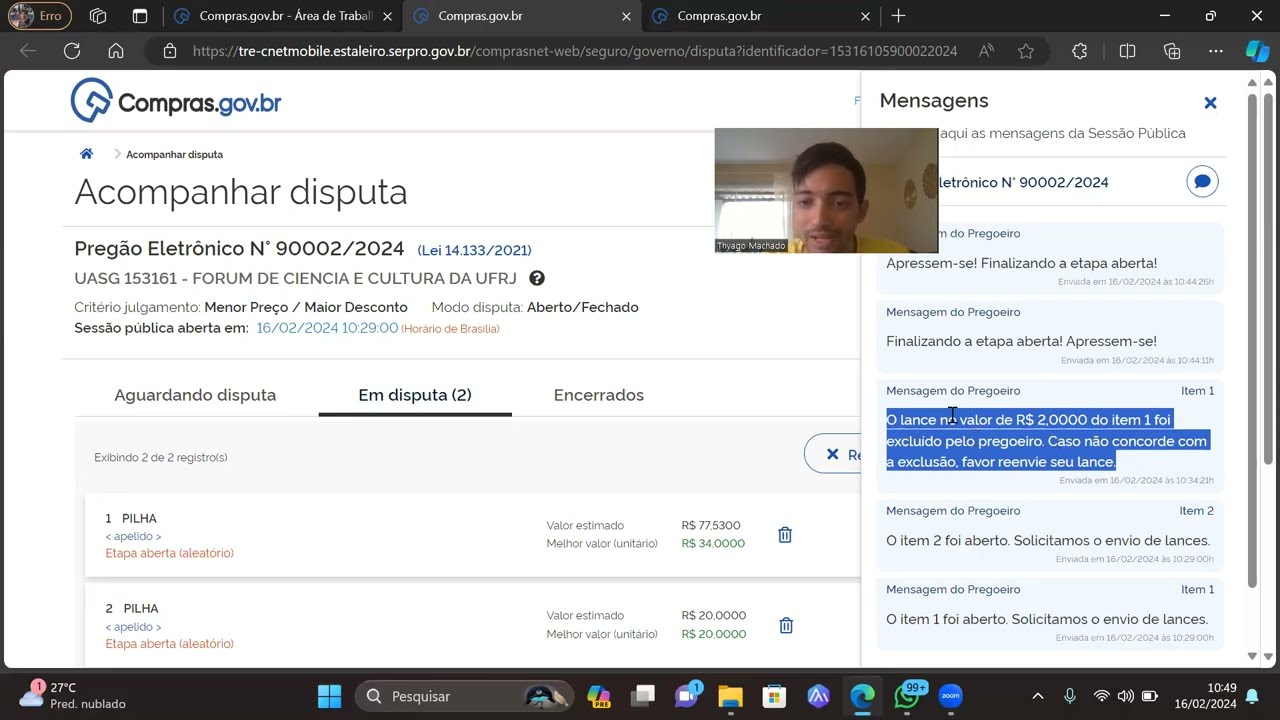Viewport: 1280px width, 720px height.
Task: Open browser collections icon
Action: (x=1172, y=51)
